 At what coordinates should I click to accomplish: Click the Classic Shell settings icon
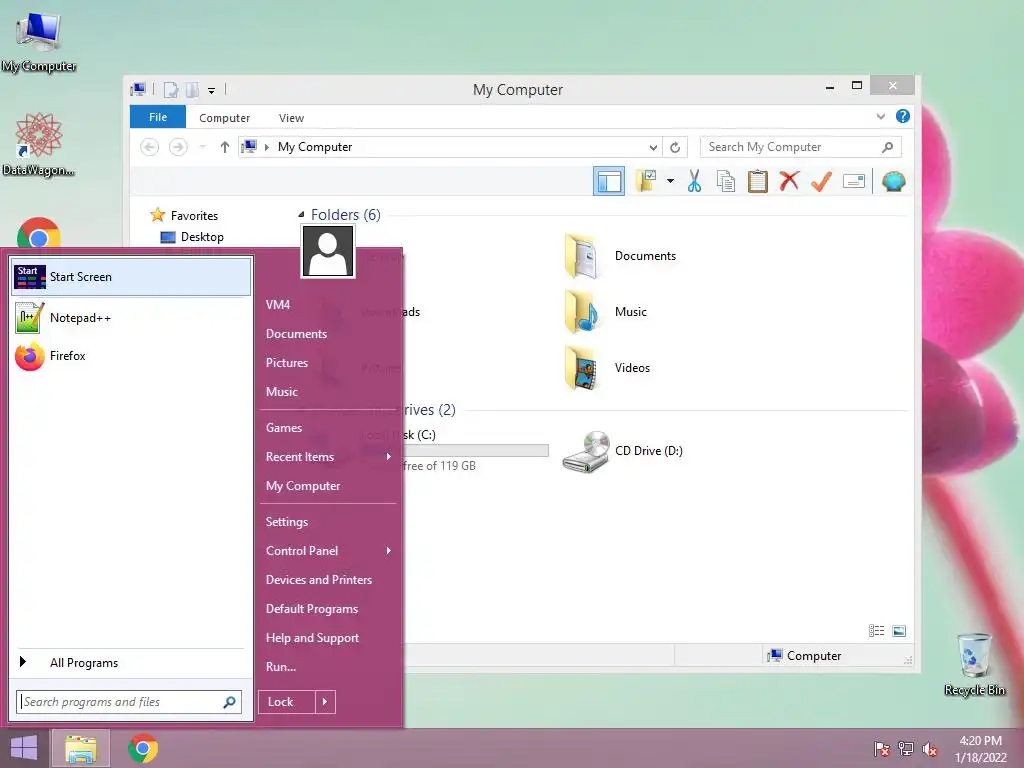click(x=893, y=181)
